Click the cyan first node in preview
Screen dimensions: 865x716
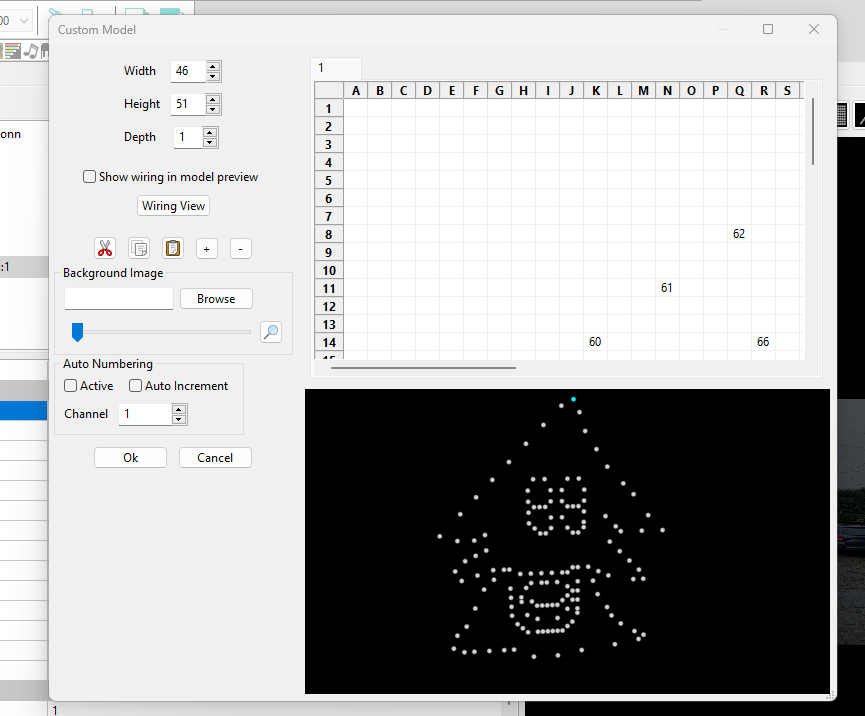(x=574, y=399)
